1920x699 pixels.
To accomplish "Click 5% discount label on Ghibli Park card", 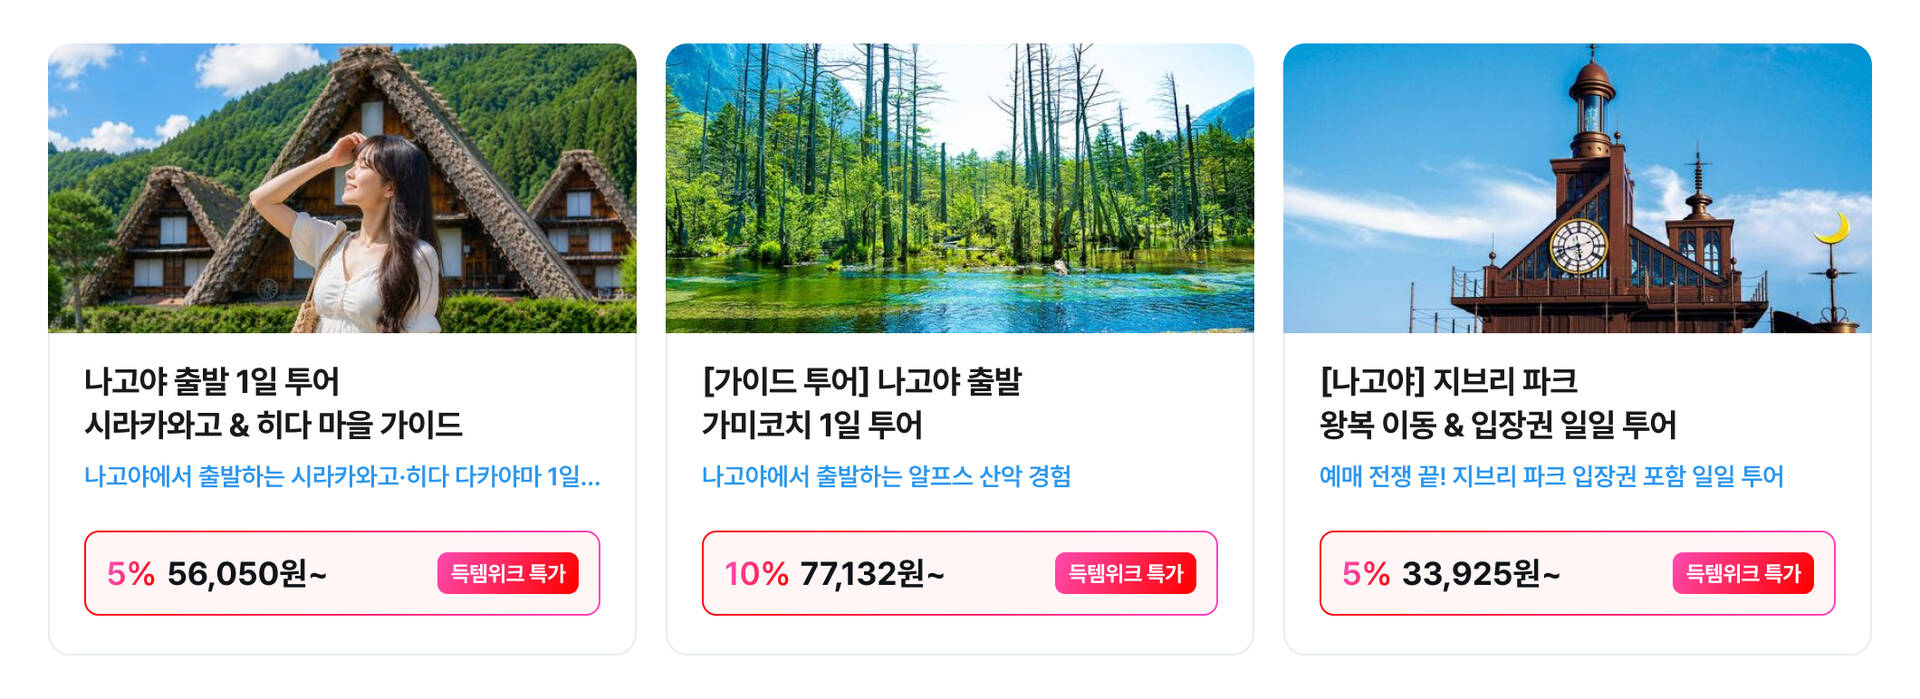I will (1366, 574).
